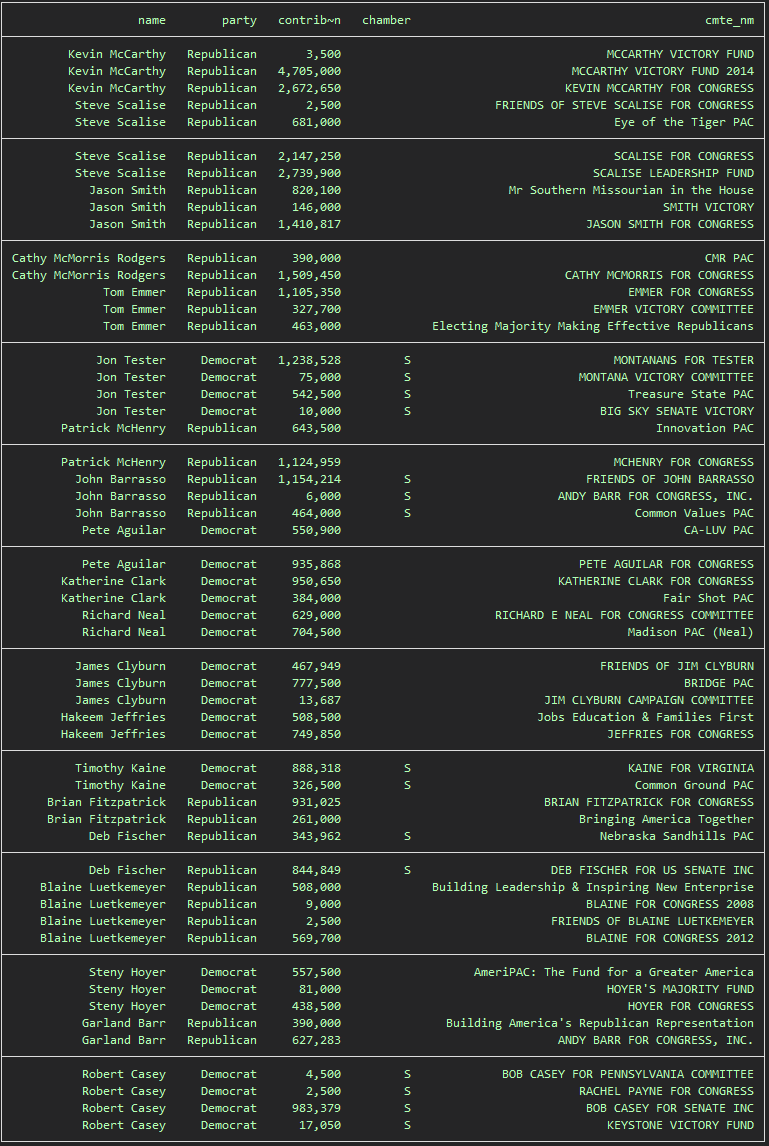
Task: Click 'PETE AGUILAR FOR CONGRESS' cell
Action: pos(666,564)
